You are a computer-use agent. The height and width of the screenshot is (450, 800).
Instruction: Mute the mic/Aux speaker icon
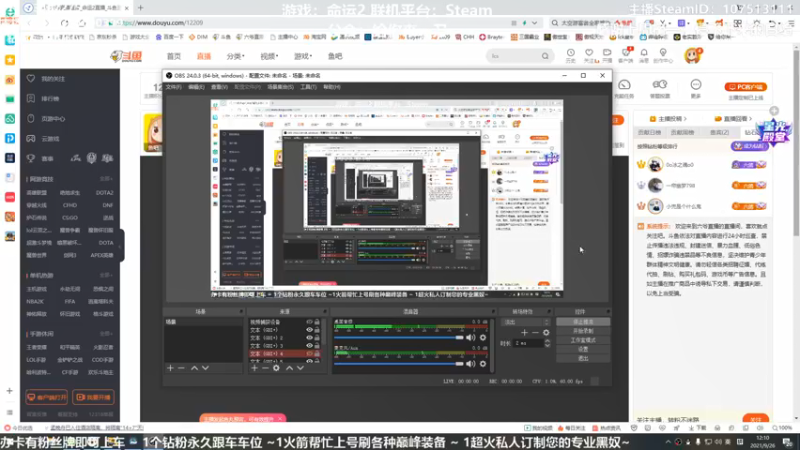pyautogui.click(x=470, y=364)
